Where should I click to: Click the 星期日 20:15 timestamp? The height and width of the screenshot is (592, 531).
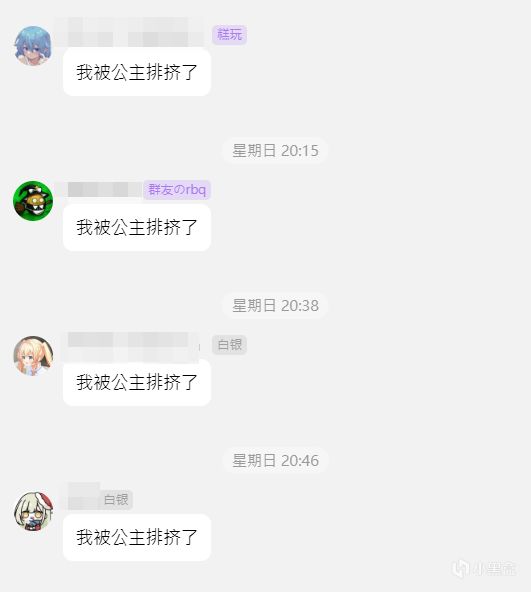point(275,151)
